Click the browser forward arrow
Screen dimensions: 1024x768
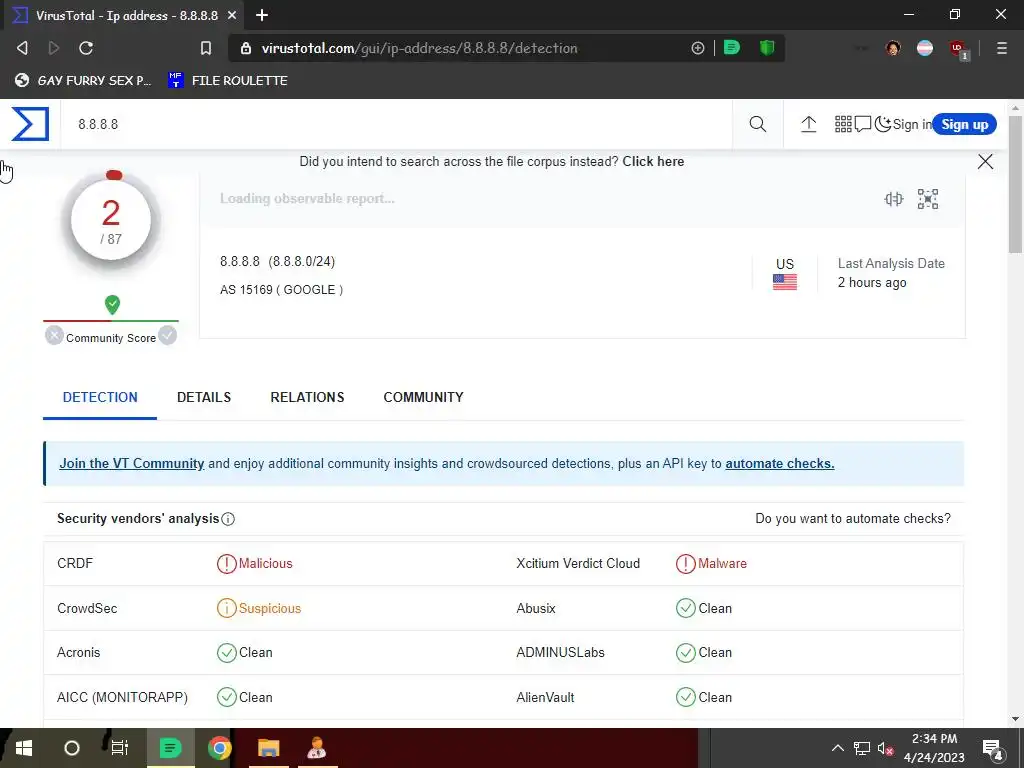pyautogui.click(x=54, y=48)
